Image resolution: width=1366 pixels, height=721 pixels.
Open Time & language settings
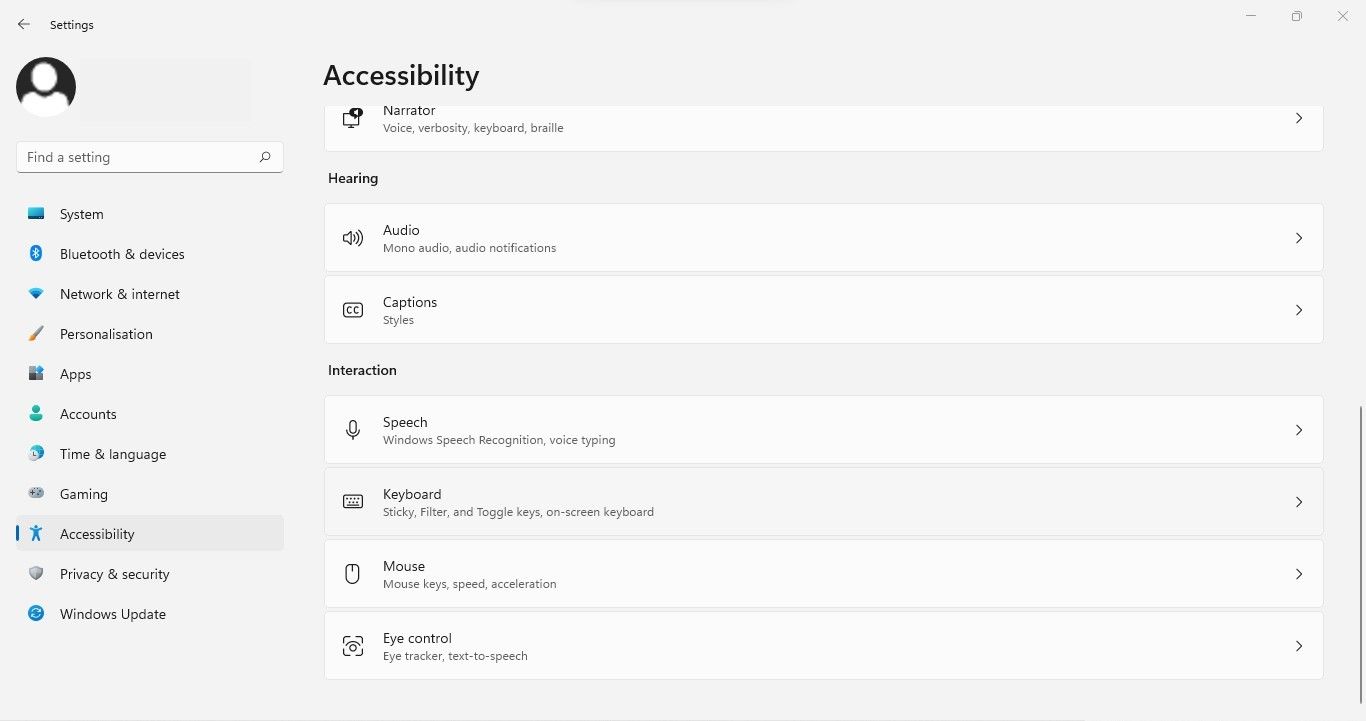(x=150, y=454)
